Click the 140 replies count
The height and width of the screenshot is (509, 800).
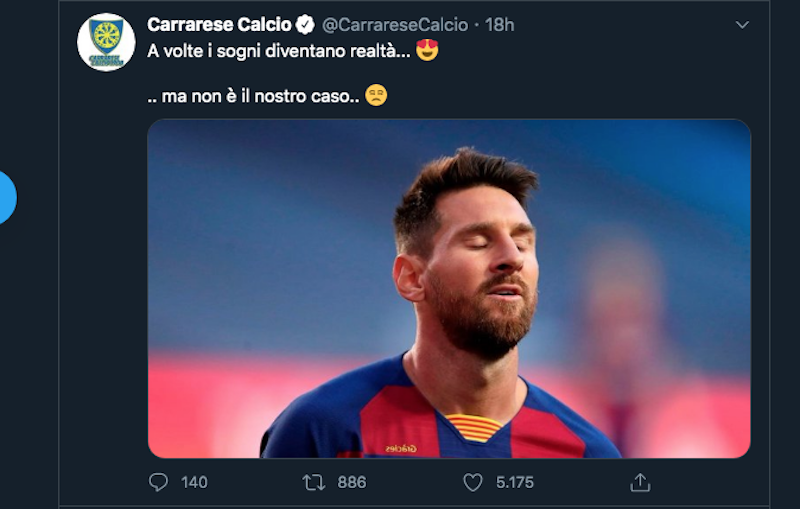click(x=194, y=482)
